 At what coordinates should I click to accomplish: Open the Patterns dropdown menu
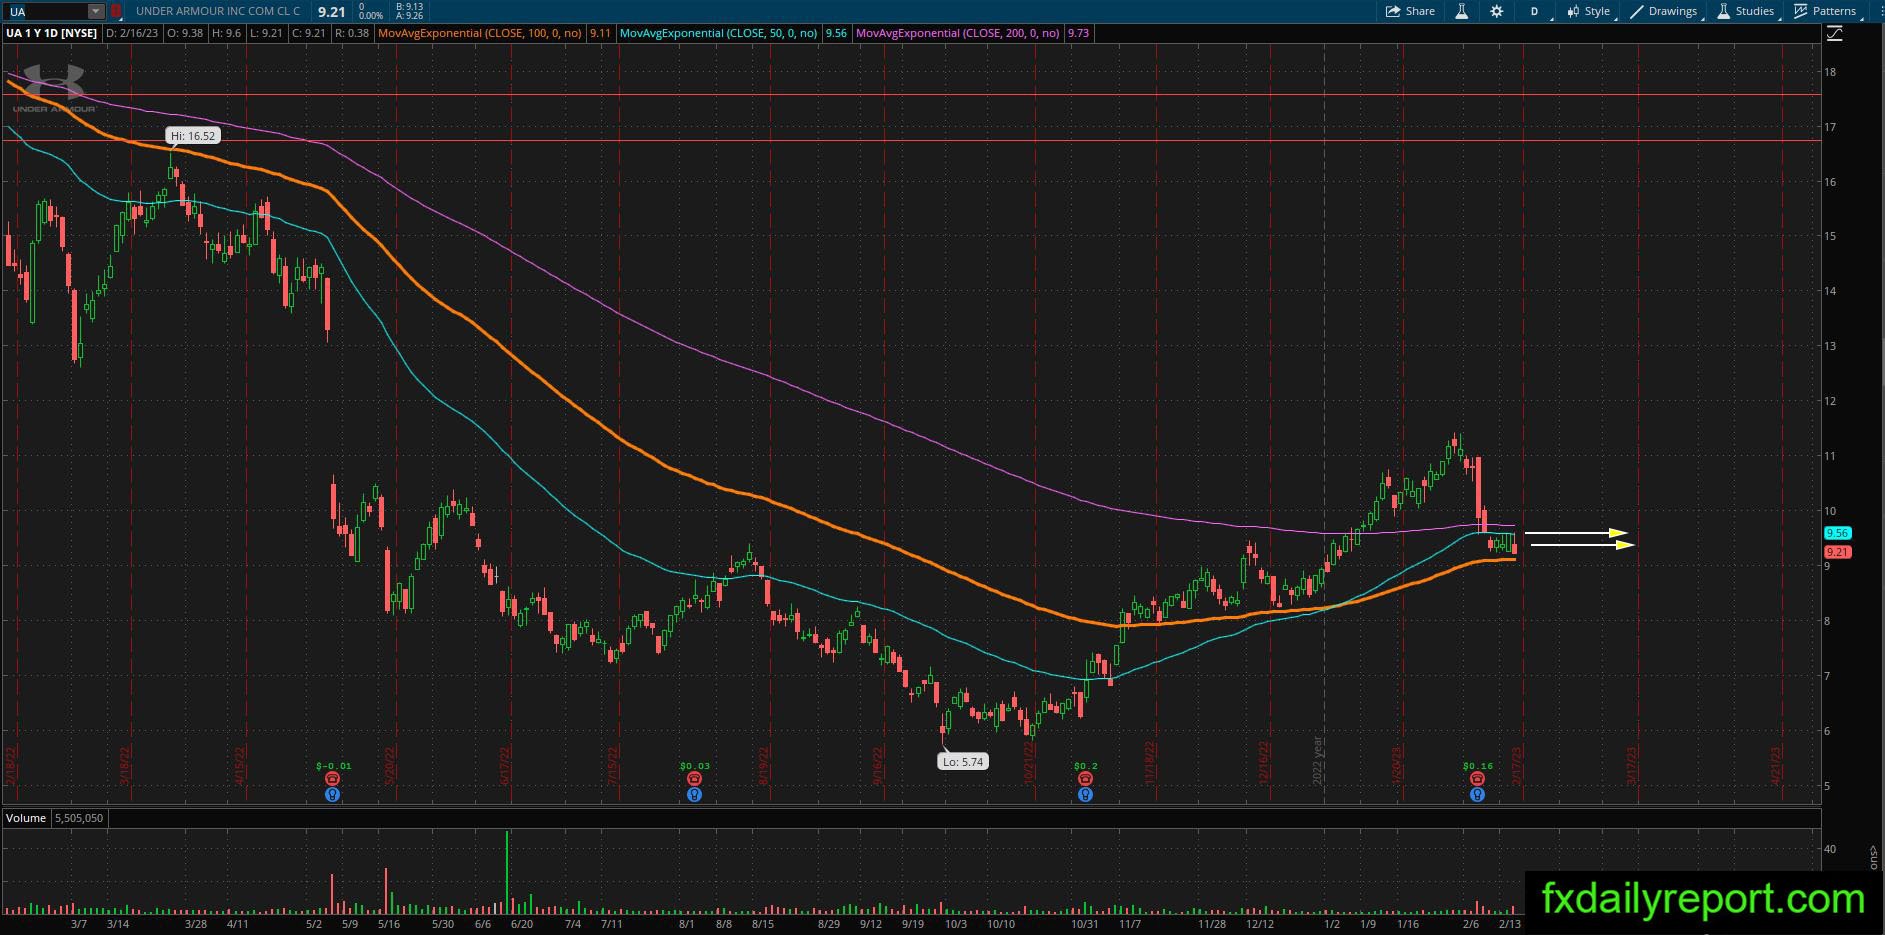(1826, 11)
